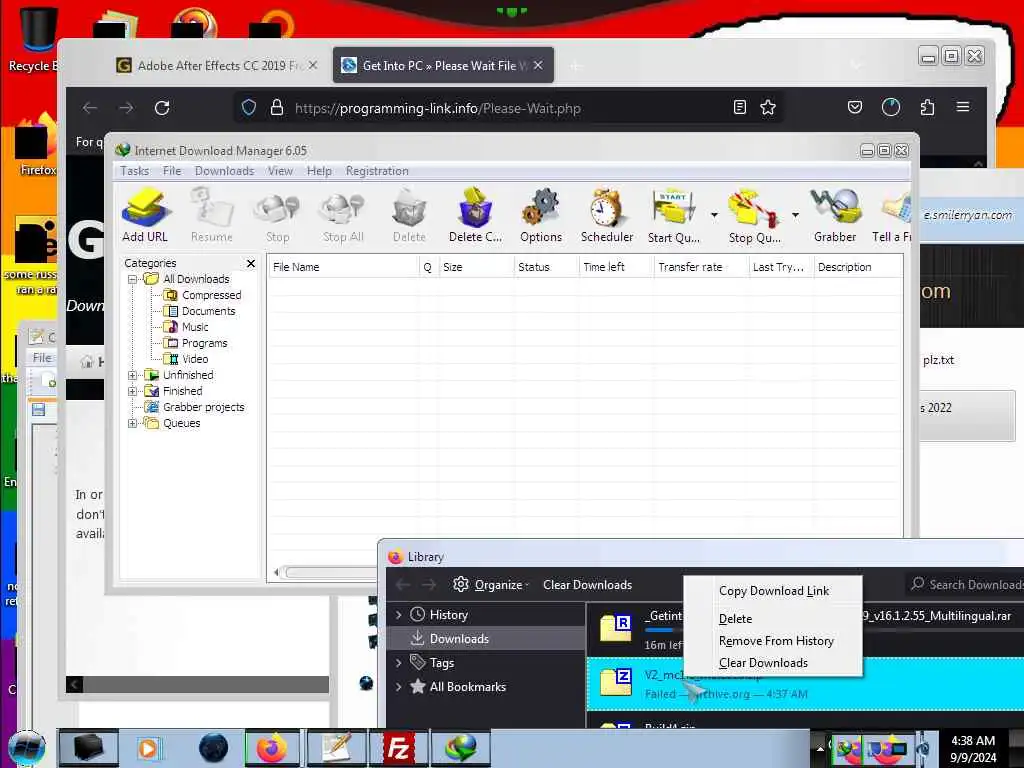Click the Firefox address bar URL
The image size is (1024, 768).
[438, 108]
